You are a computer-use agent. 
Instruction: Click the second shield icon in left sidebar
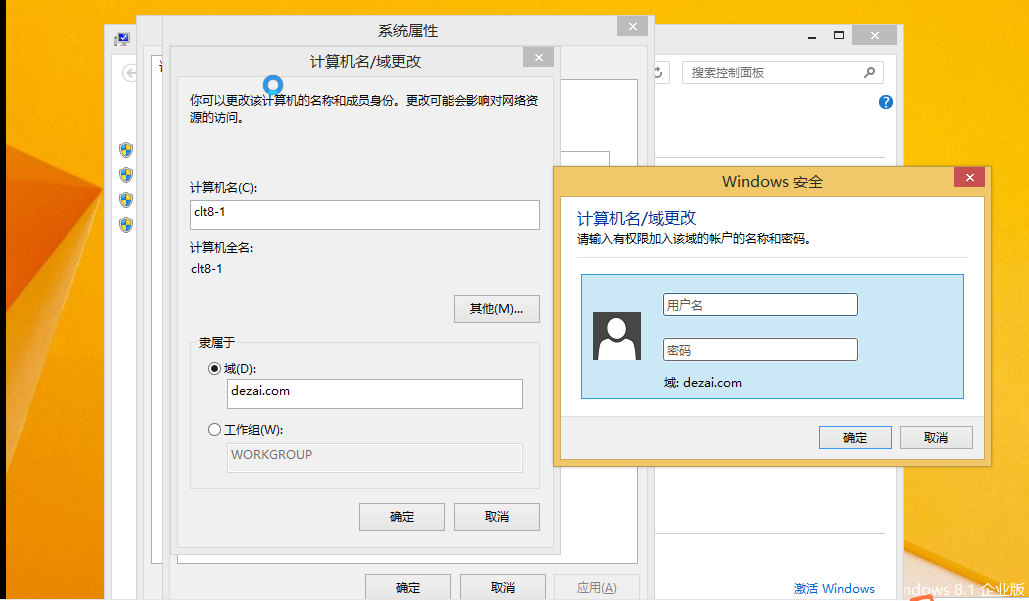(x=126, y=175)
